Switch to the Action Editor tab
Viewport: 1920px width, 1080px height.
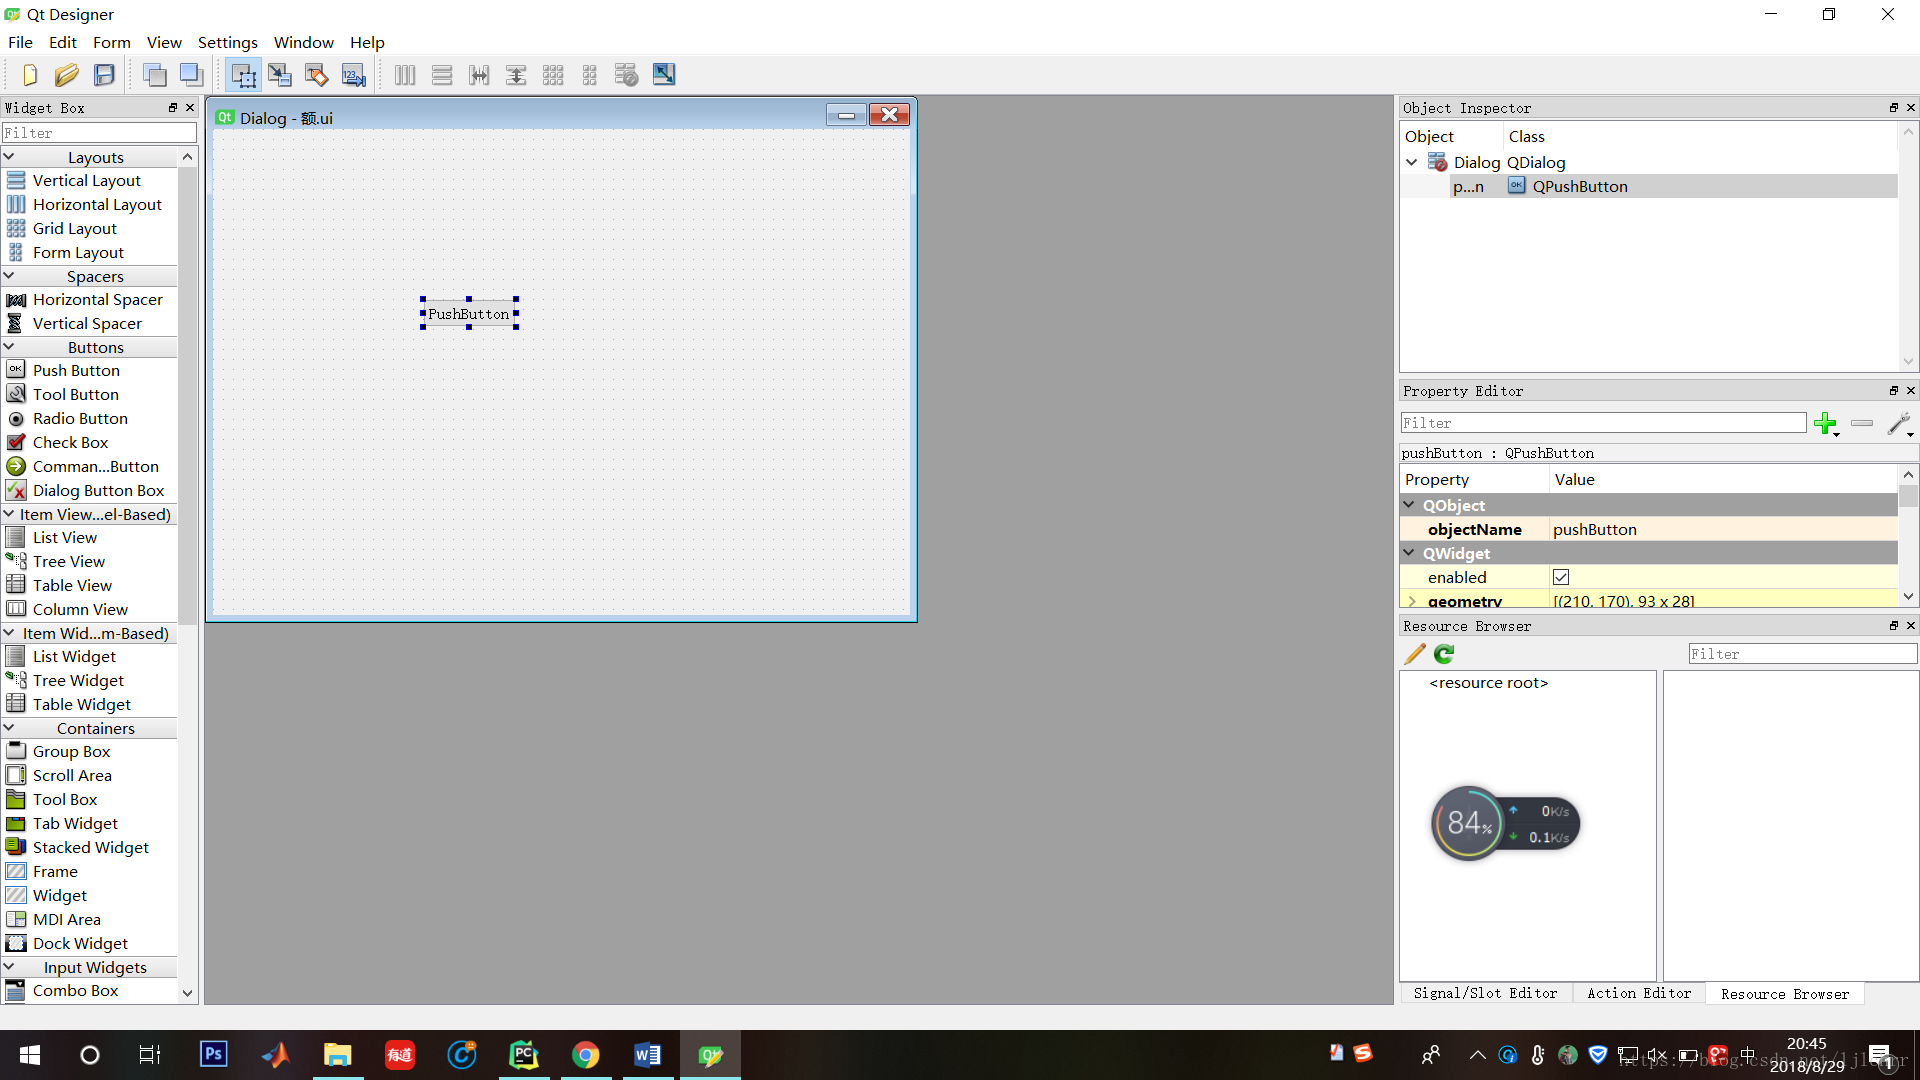tap(1639, 993)
